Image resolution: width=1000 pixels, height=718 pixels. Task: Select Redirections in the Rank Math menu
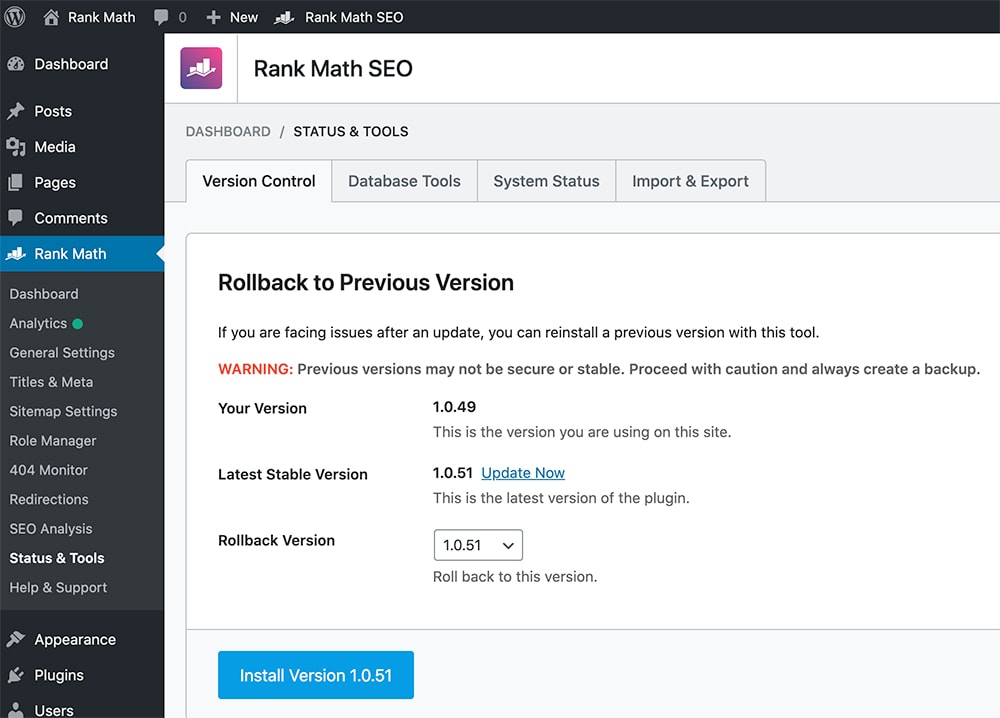coord(48,499)
